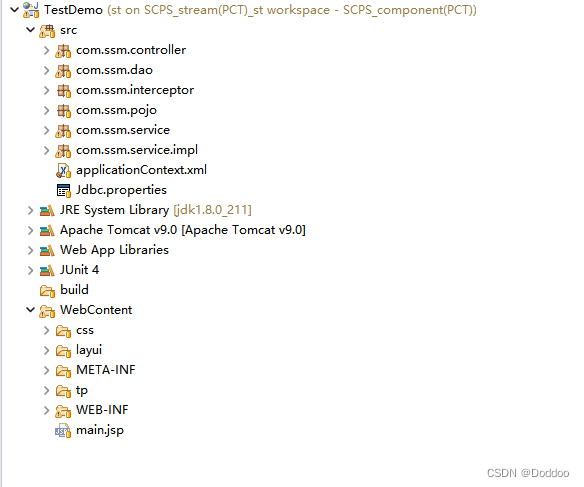Screen dimensions: 584x487
Task: Expand the tp folder
Action: [46, 390]
